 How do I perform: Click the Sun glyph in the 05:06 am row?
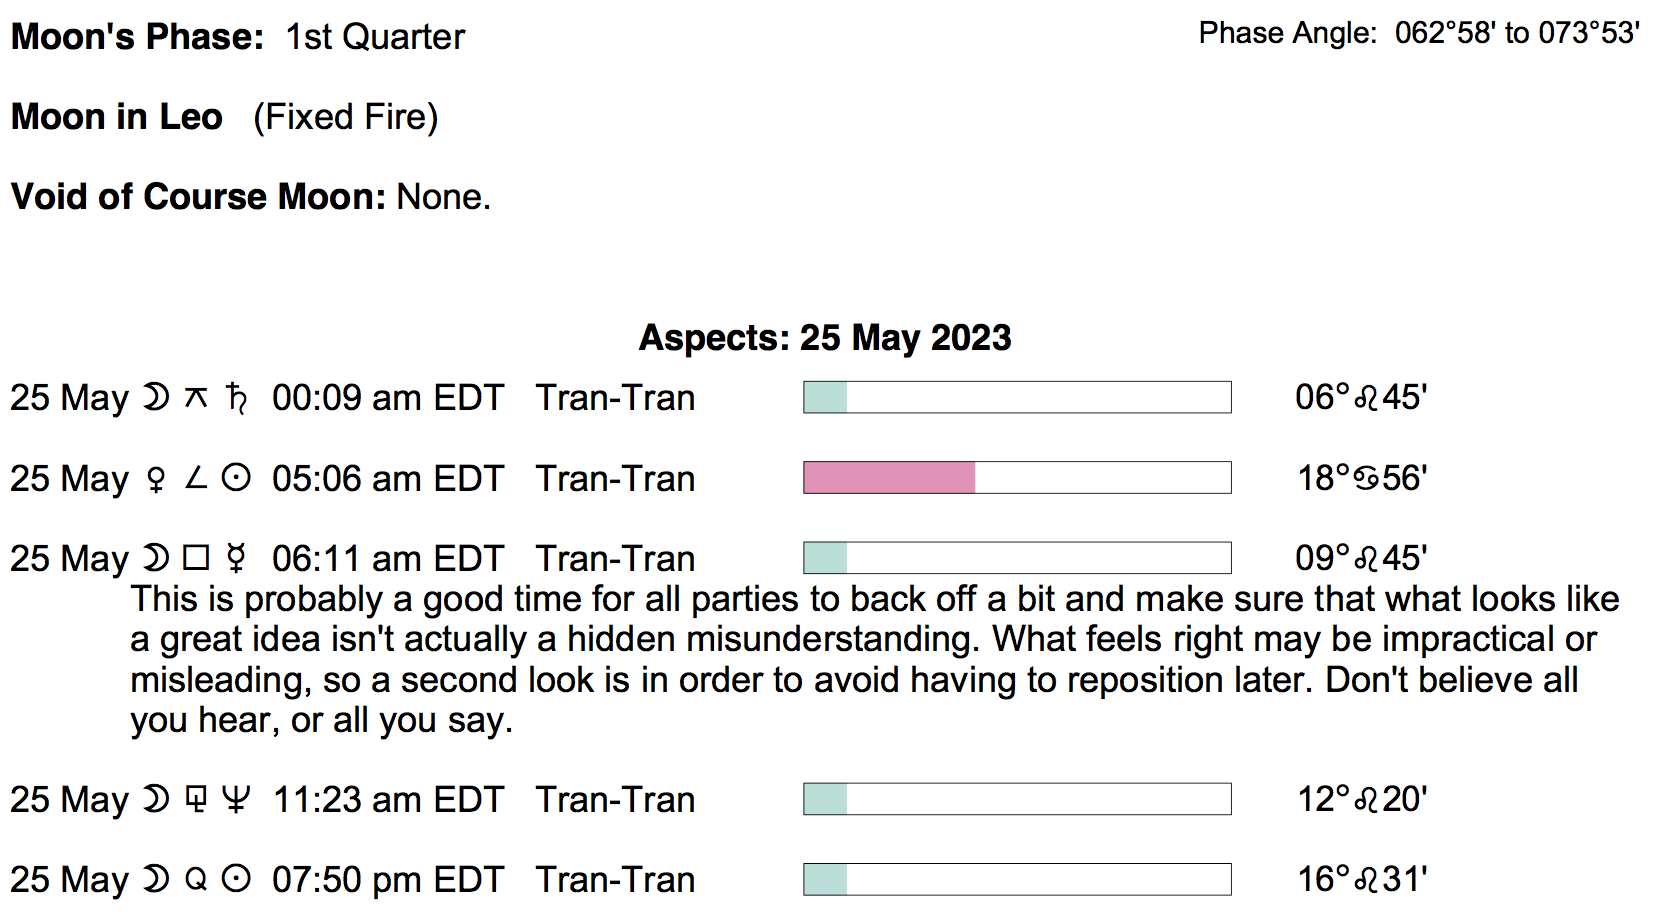(x=236, y=479)
